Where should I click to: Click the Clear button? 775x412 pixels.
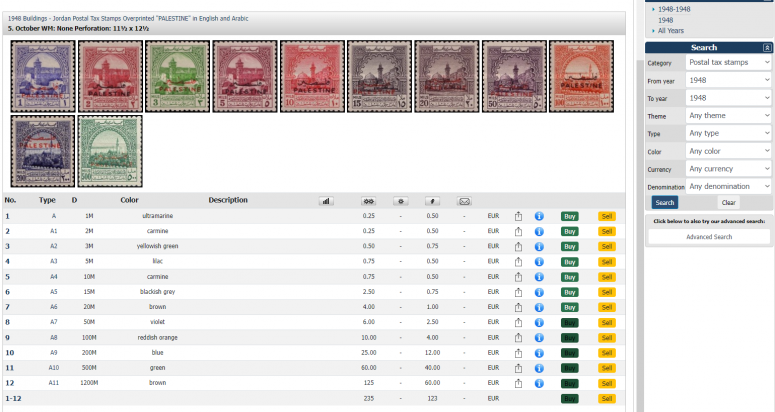(x=729, y=203)
